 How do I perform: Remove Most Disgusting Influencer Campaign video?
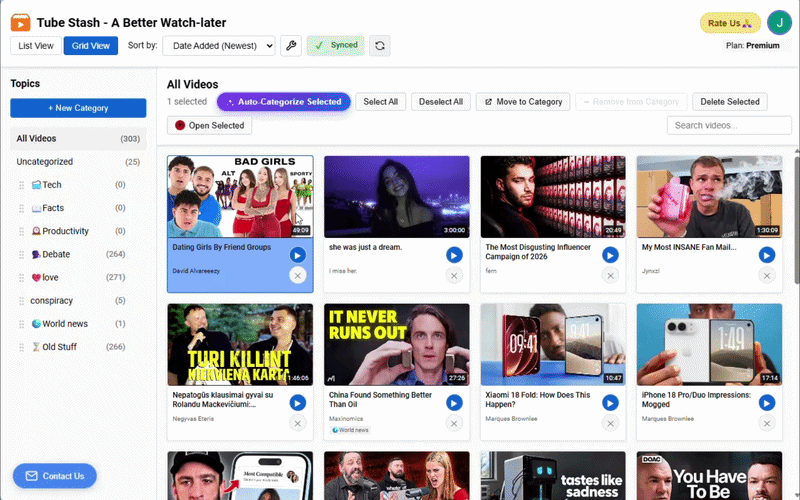[x=610, y=276]
